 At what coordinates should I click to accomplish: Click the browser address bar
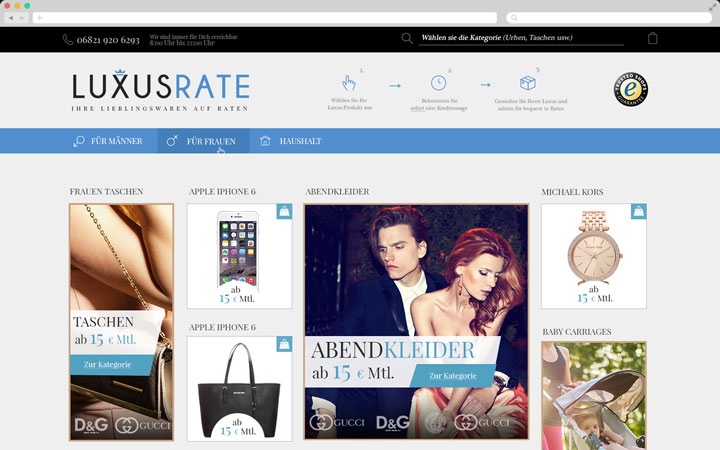click(x=265, y=18)
